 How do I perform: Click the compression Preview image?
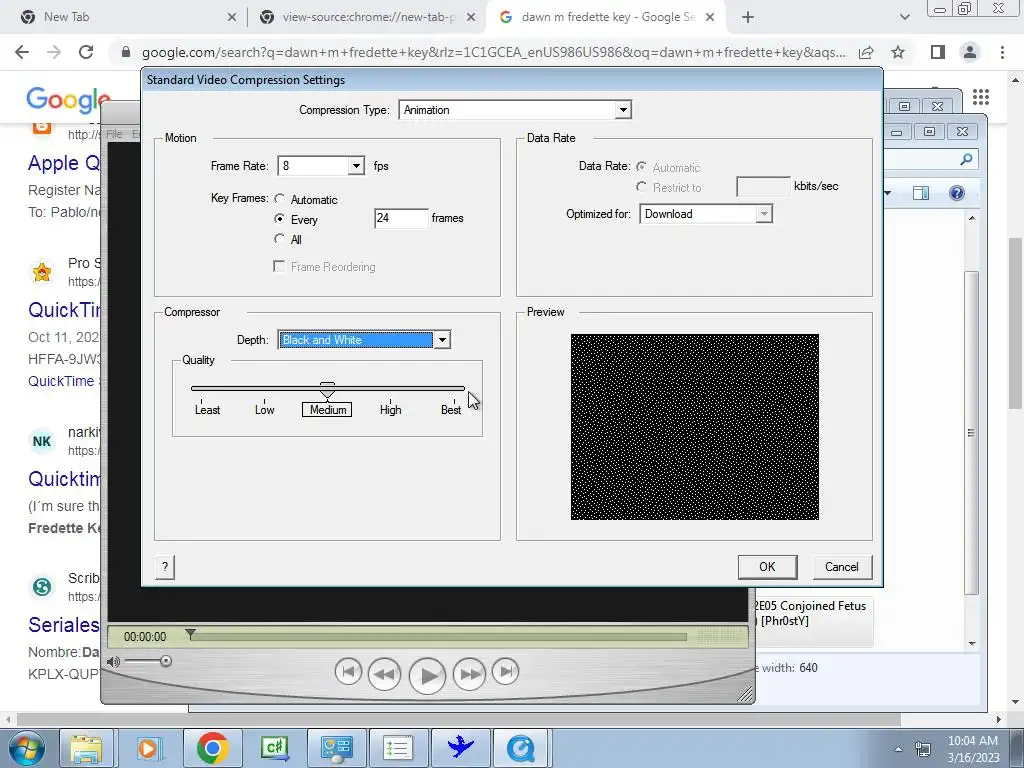(x=694, y=427)
